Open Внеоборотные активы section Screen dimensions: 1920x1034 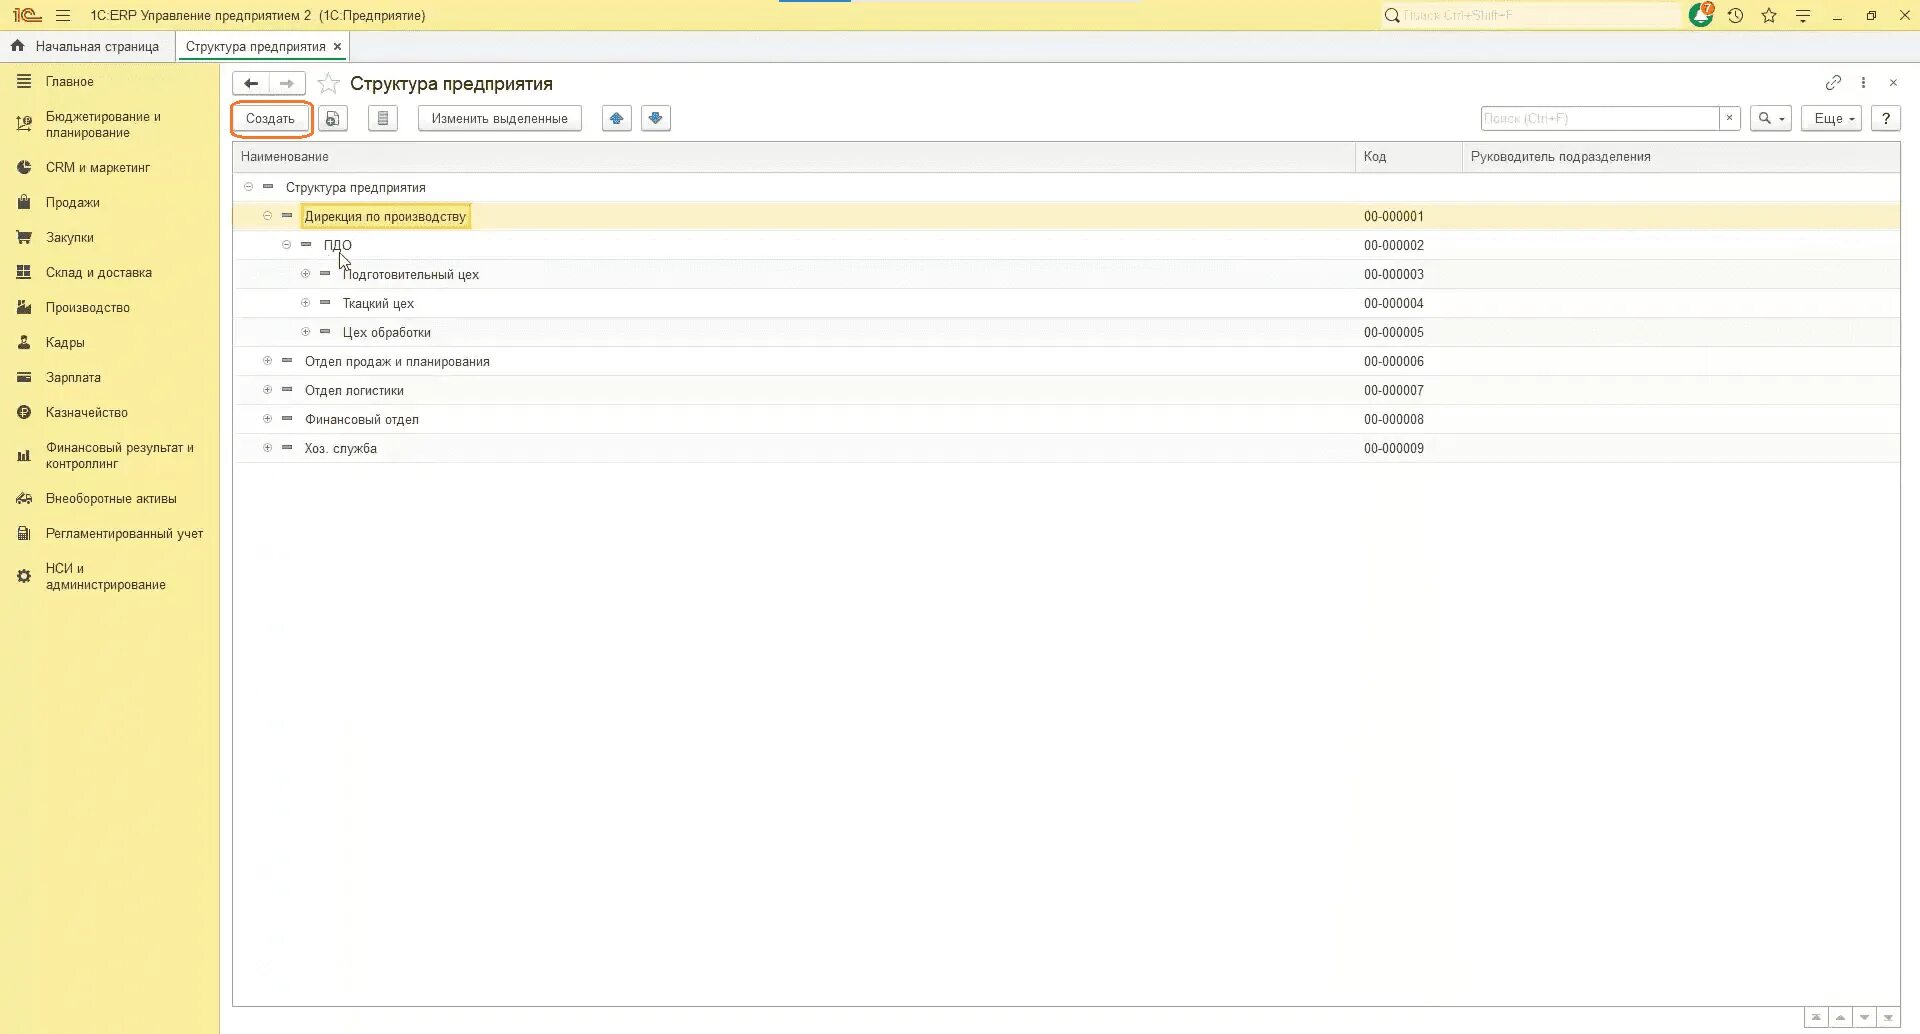(x=110, y=498)
